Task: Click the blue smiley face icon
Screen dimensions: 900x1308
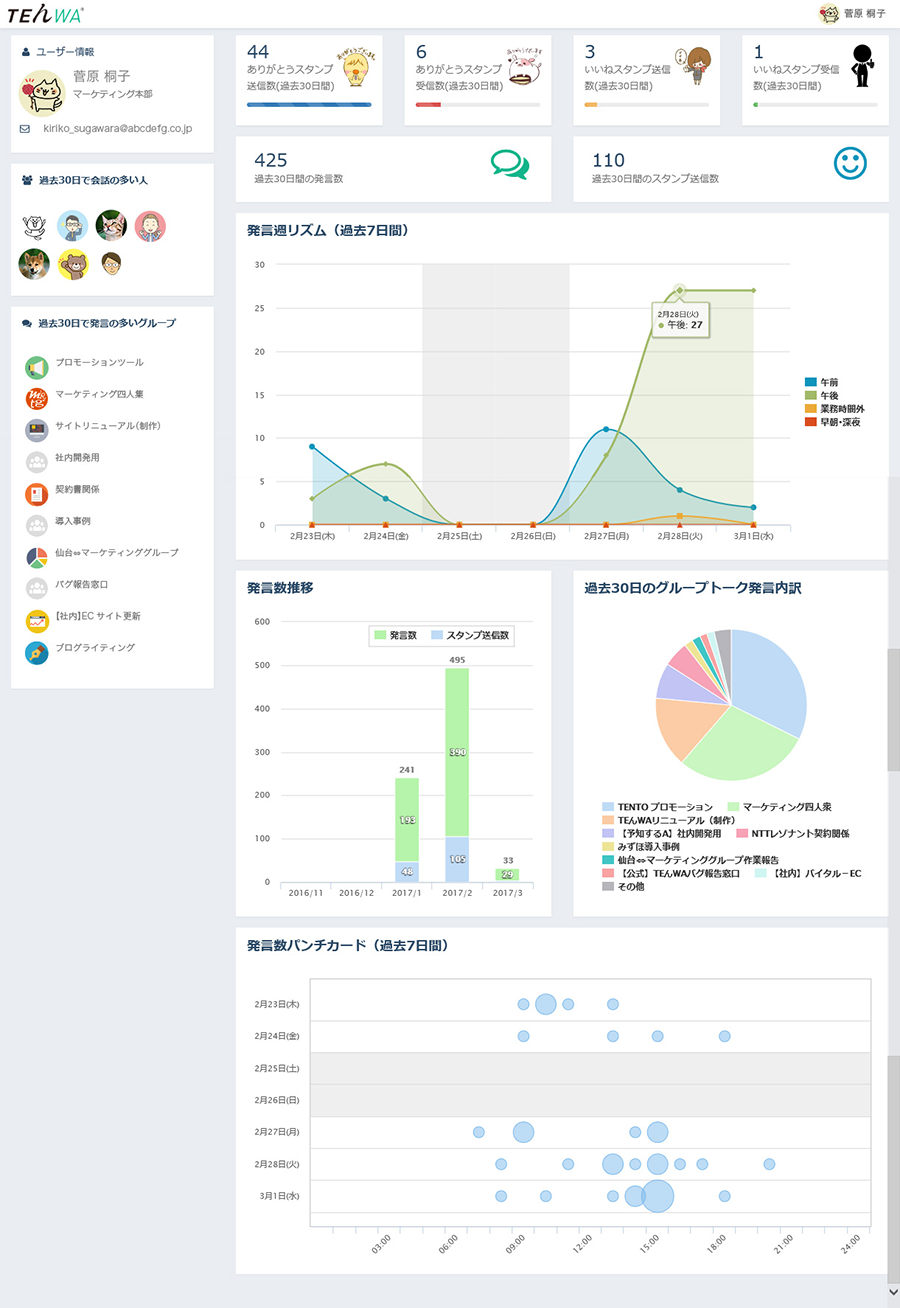Action: pos(850,164)
